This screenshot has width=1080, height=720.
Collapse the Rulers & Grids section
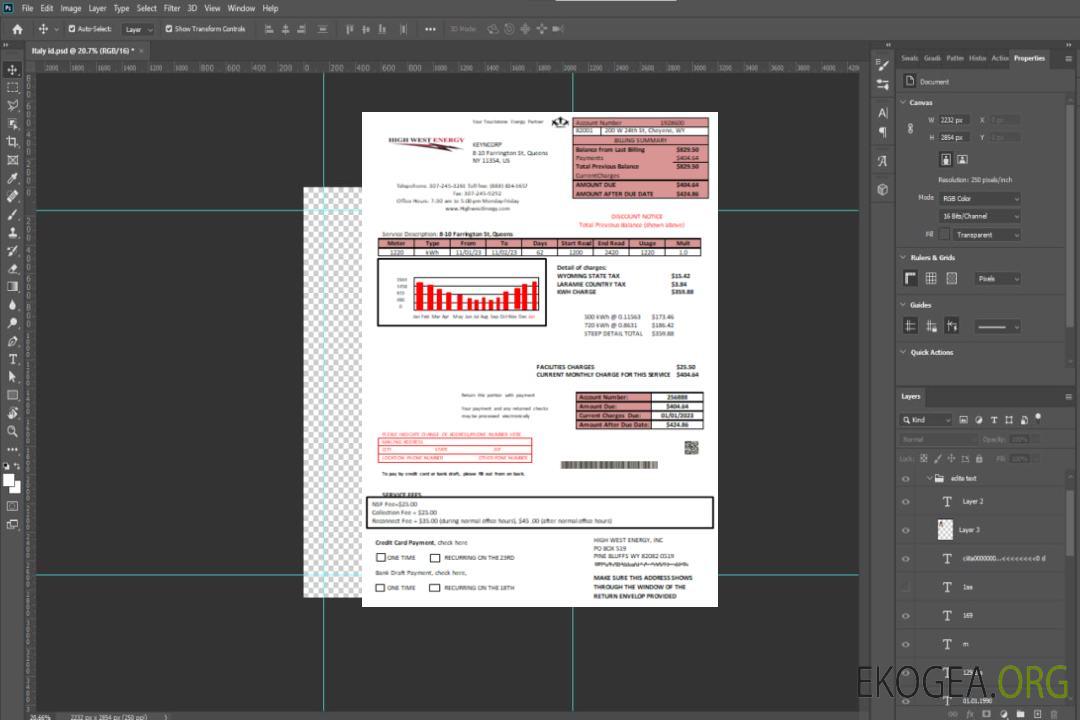point(904,258)
